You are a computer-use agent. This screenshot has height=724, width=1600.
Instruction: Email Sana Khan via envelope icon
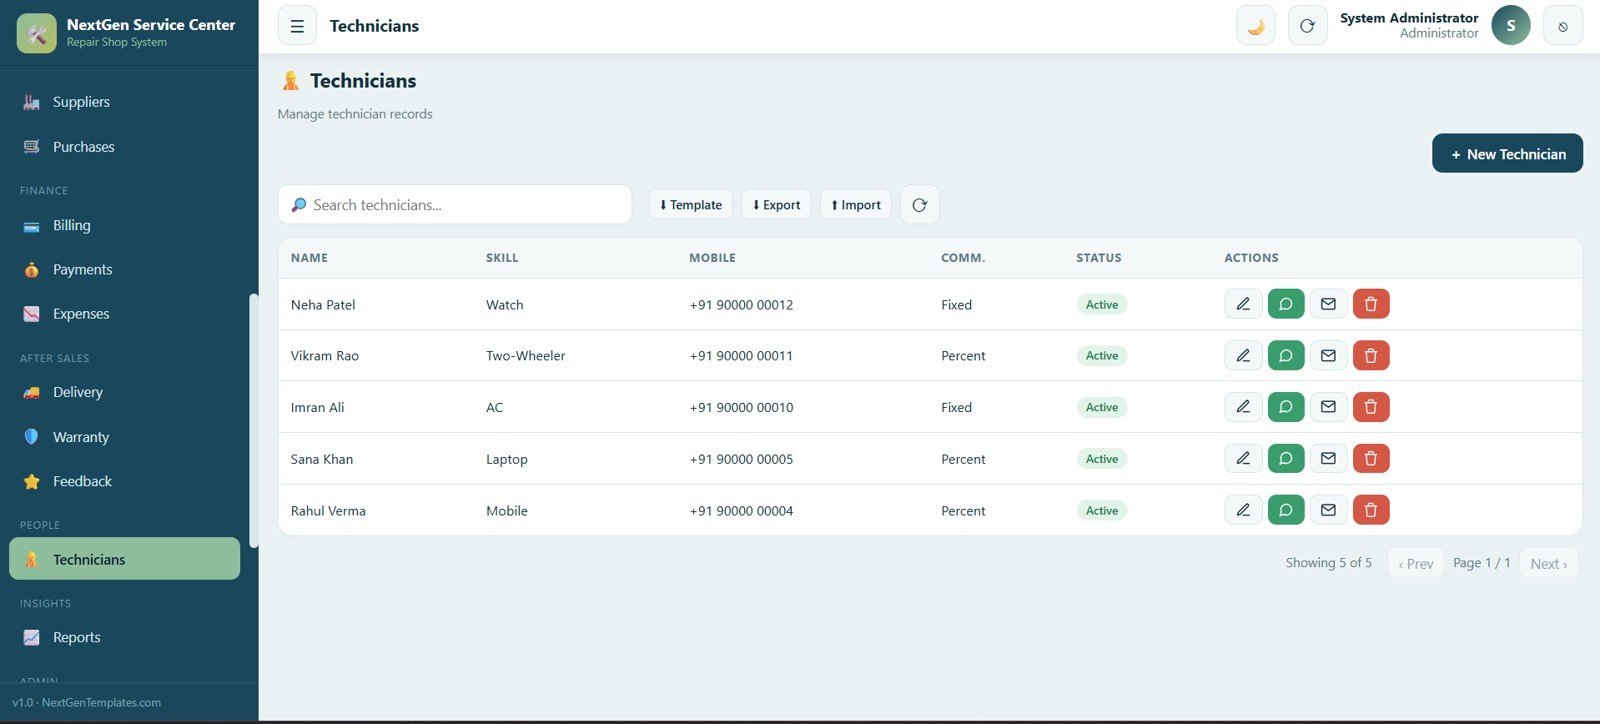(x=1328, y=458)
